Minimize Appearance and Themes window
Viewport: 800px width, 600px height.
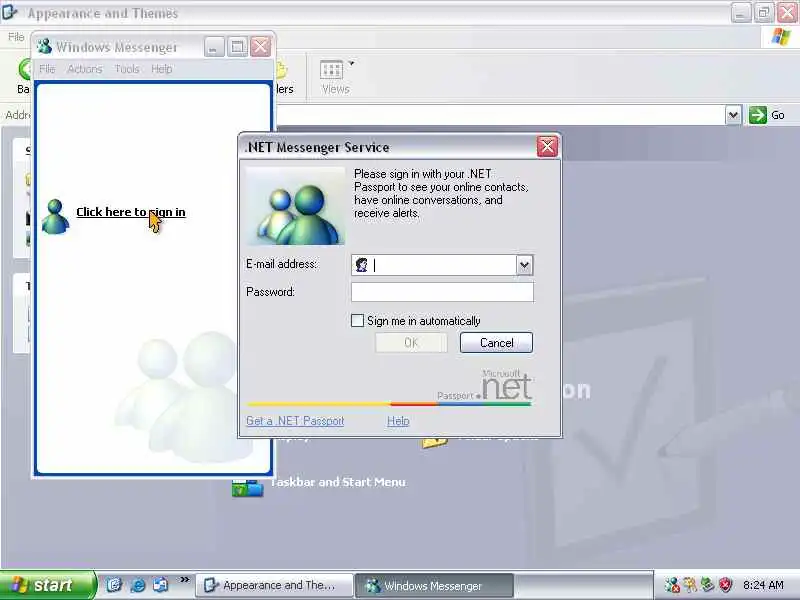(740, 13)
